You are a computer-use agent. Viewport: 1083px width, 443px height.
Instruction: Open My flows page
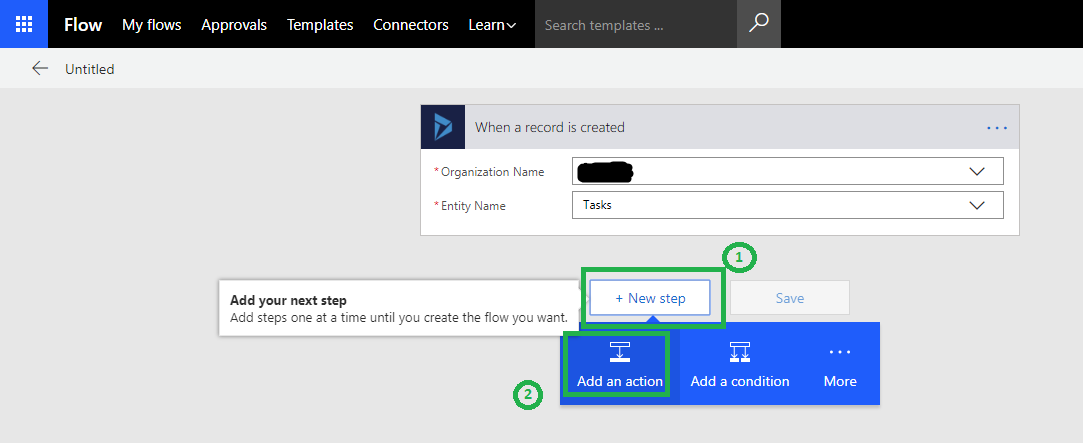point(152,25)
